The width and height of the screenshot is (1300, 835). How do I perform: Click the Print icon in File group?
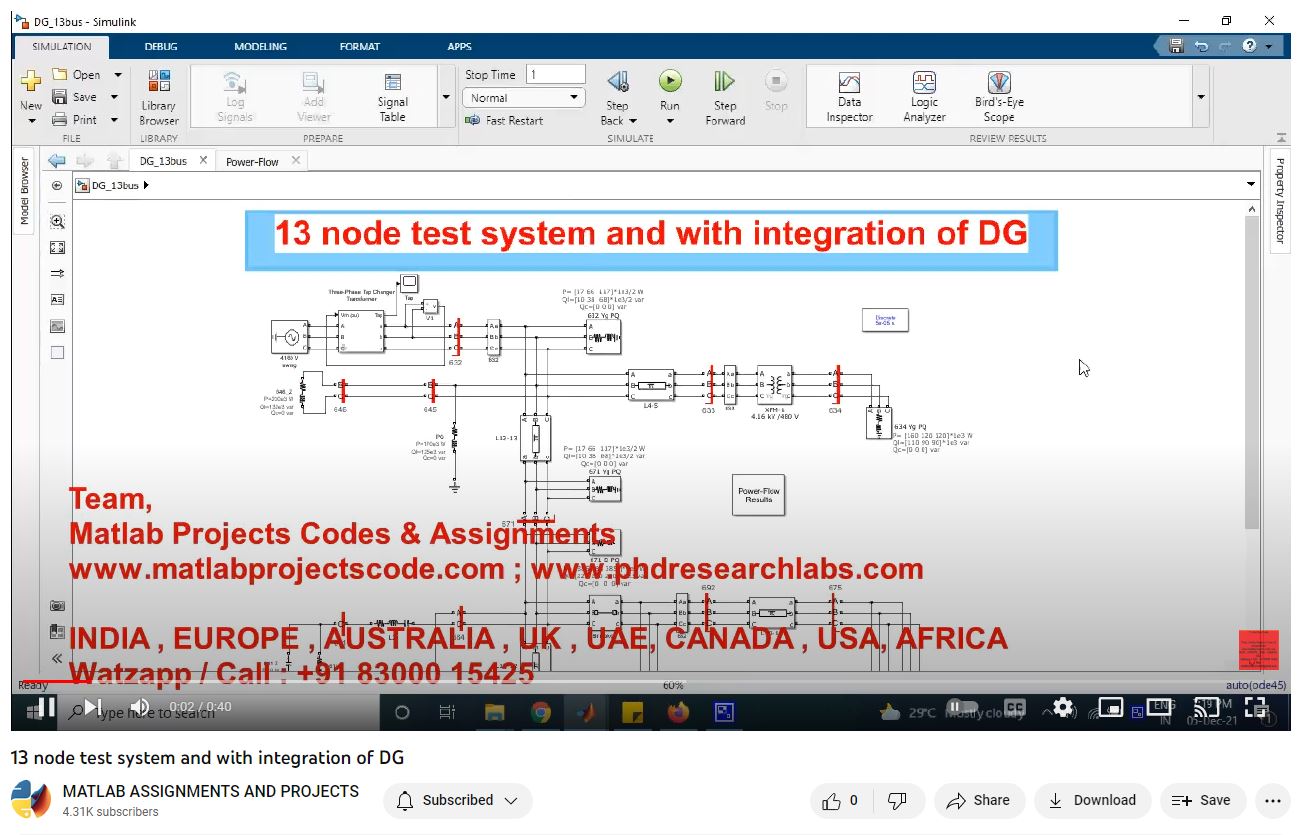(x=59, y=119)
